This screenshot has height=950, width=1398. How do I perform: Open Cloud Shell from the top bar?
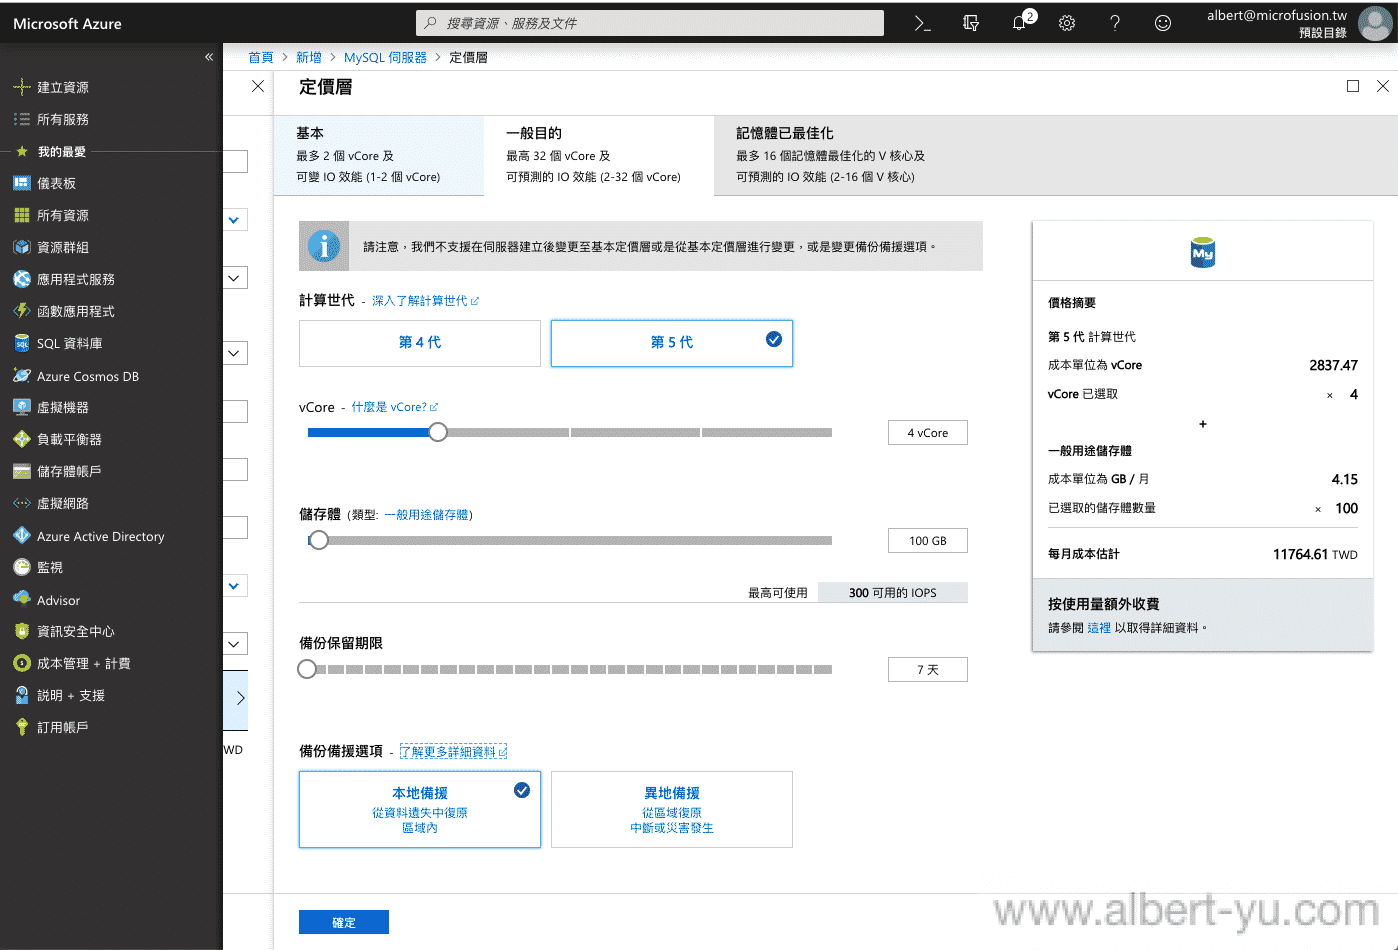(922, 23)
